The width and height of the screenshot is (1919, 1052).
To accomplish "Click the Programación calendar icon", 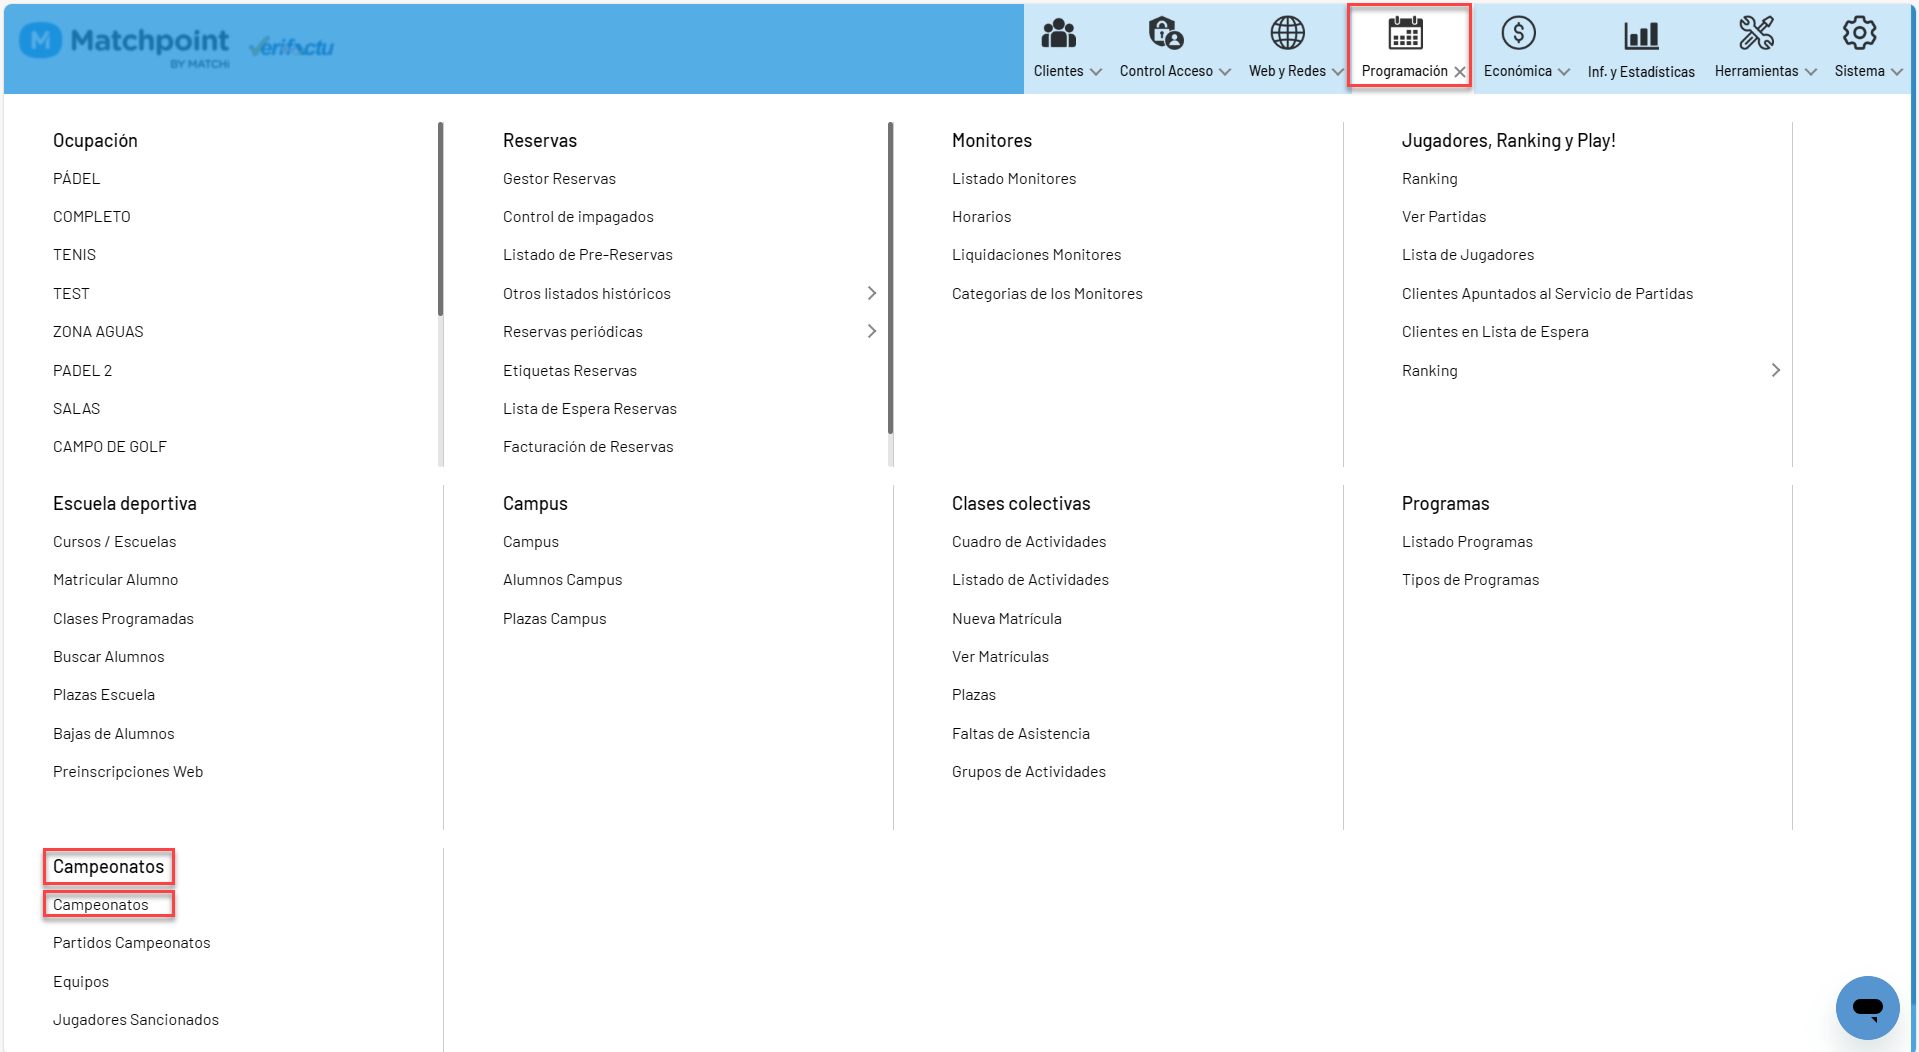I will (x=1405, y=34).
